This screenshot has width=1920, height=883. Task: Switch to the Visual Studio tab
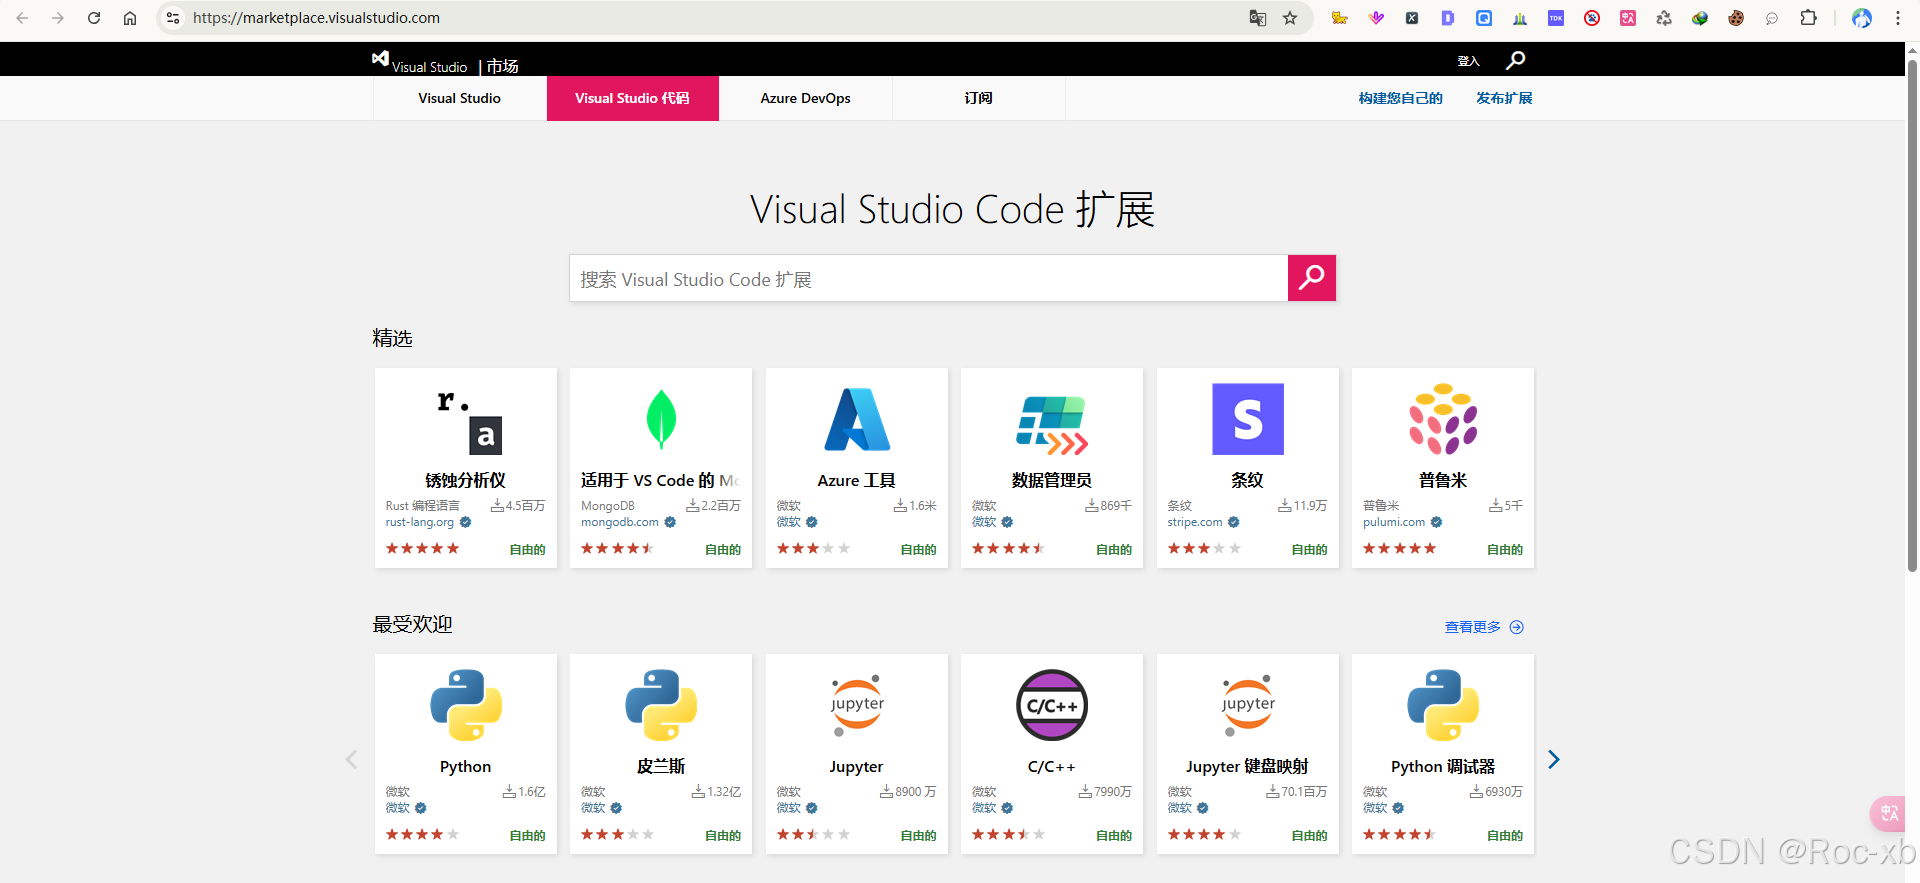click(460, 98)
